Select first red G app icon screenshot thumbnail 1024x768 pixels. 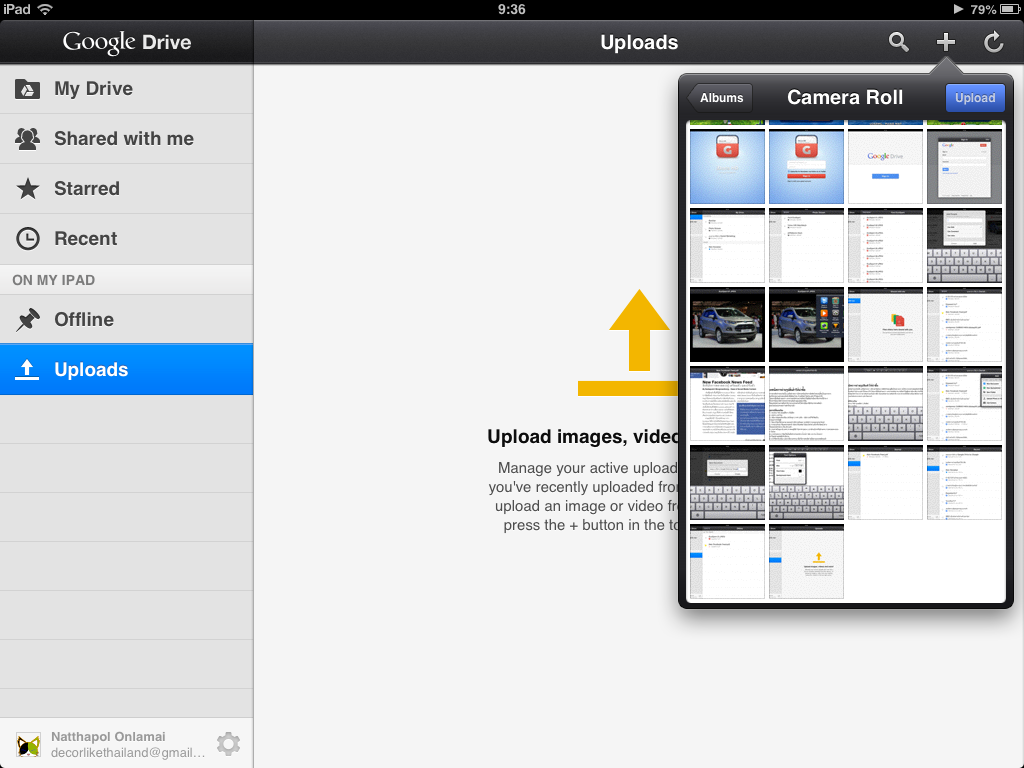click(727, 167)
